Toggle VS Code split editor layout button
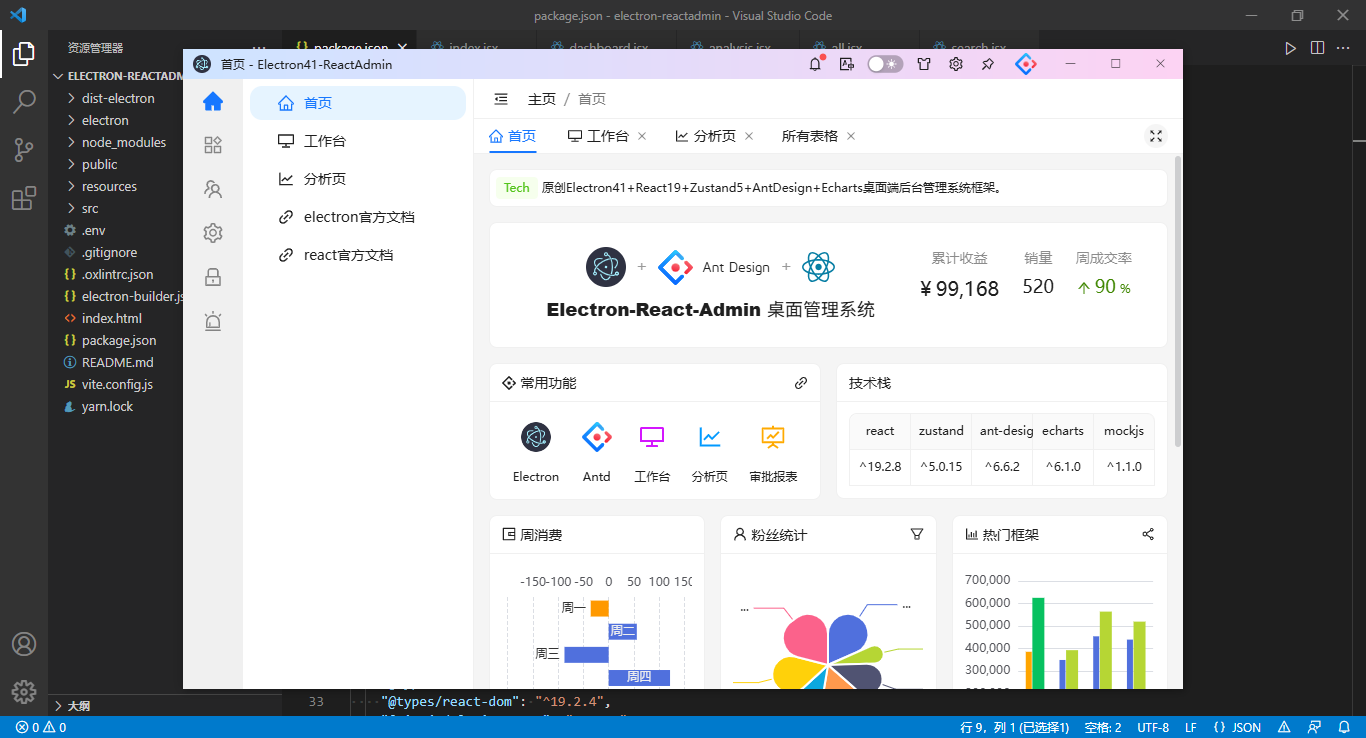Viewport: 1366px width, 738px height. (1318, 47)
